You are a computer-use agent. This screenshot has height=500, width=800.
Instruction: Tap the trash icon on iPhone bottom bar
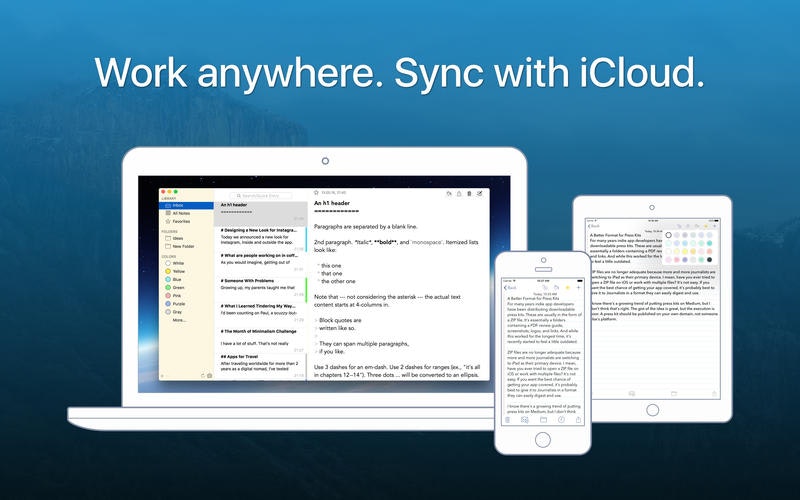click(507, 420)
